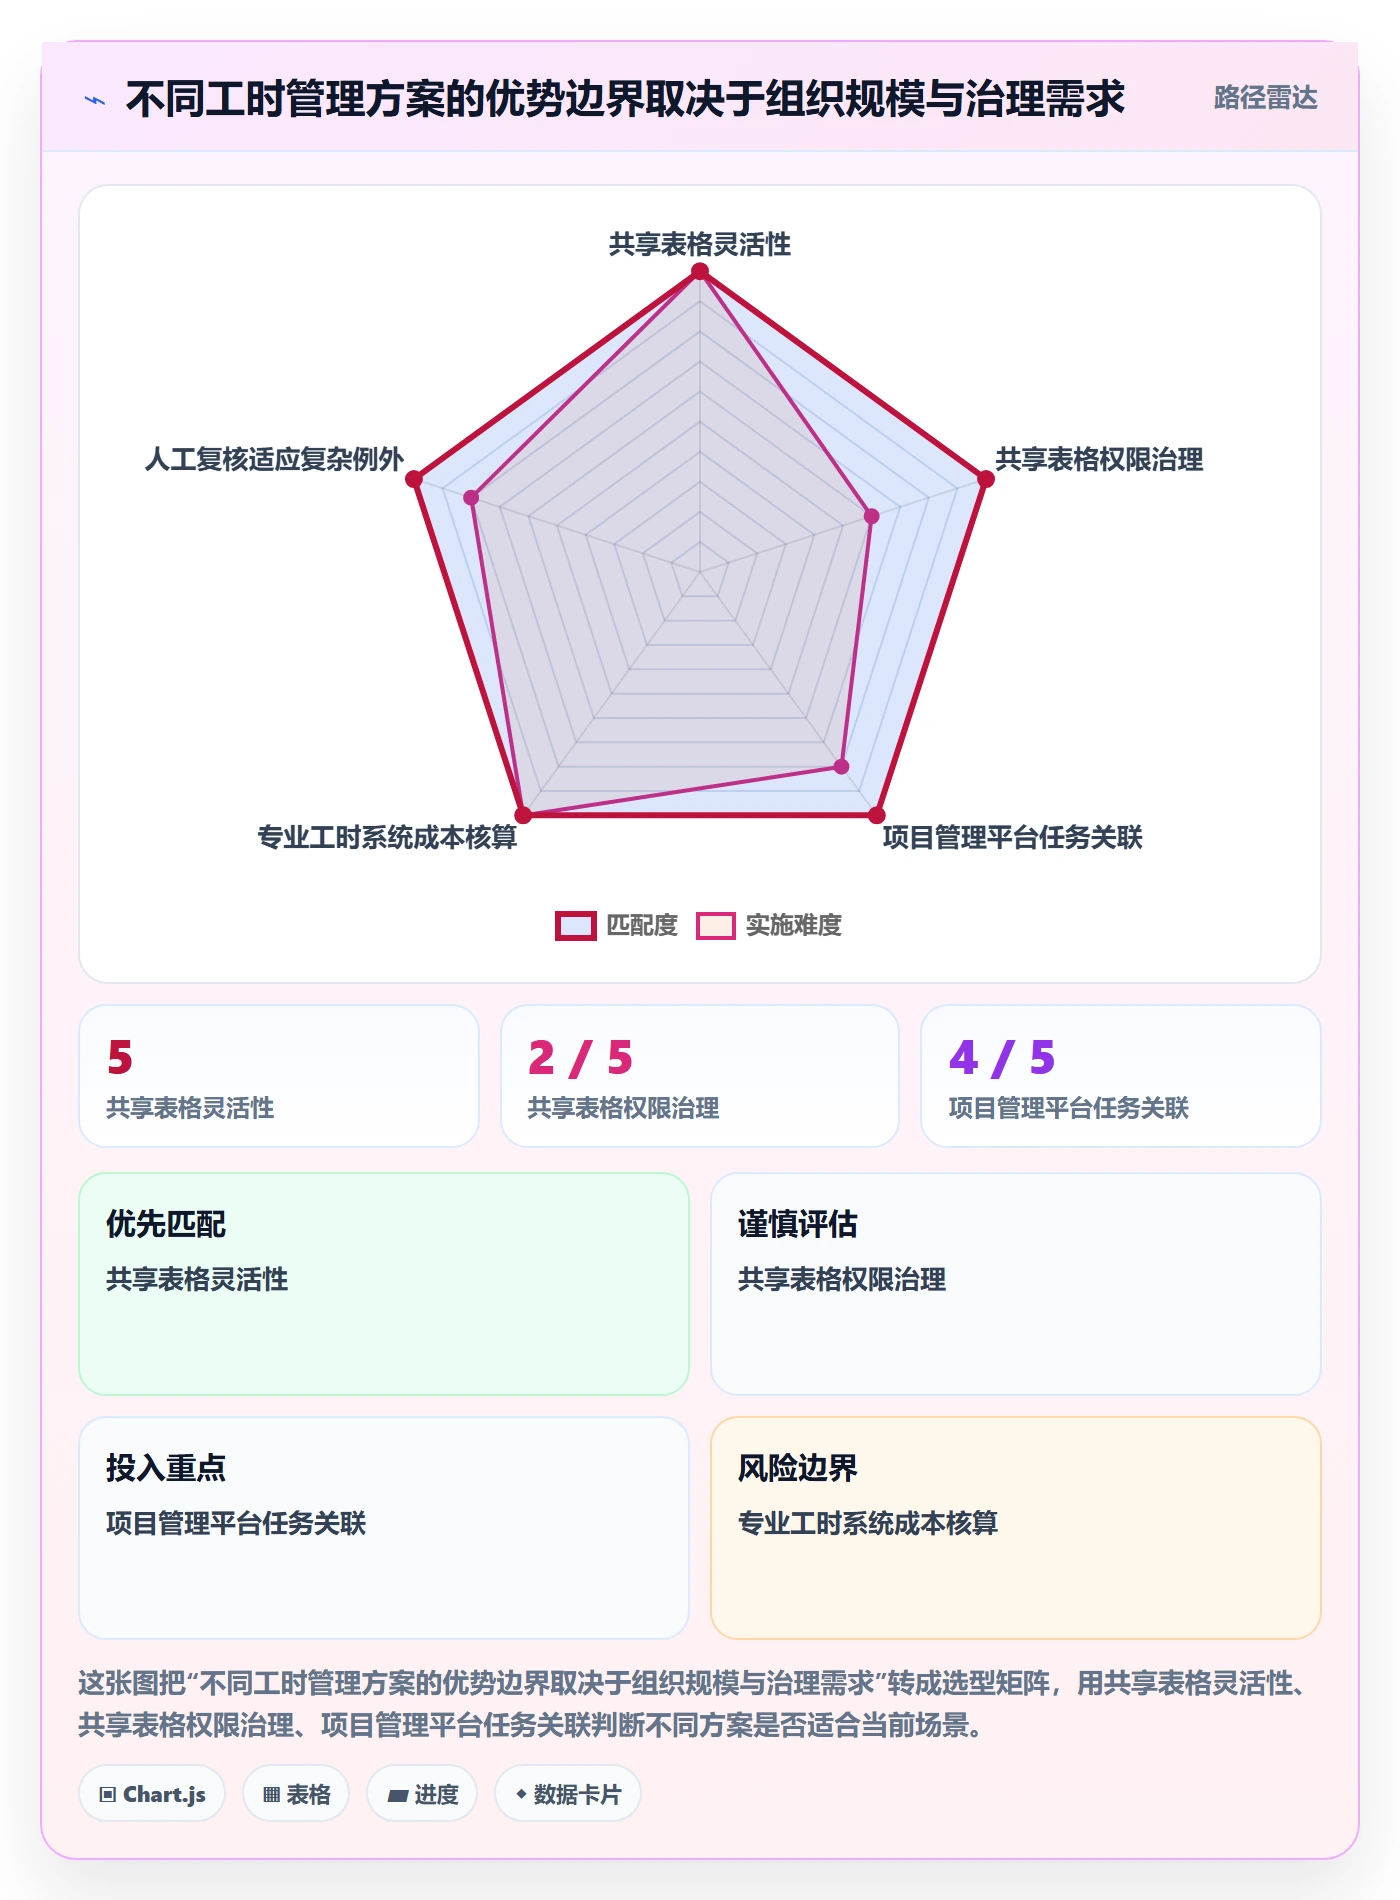
Task: Open the 投入重点 card
Action: pos(384,1527)
